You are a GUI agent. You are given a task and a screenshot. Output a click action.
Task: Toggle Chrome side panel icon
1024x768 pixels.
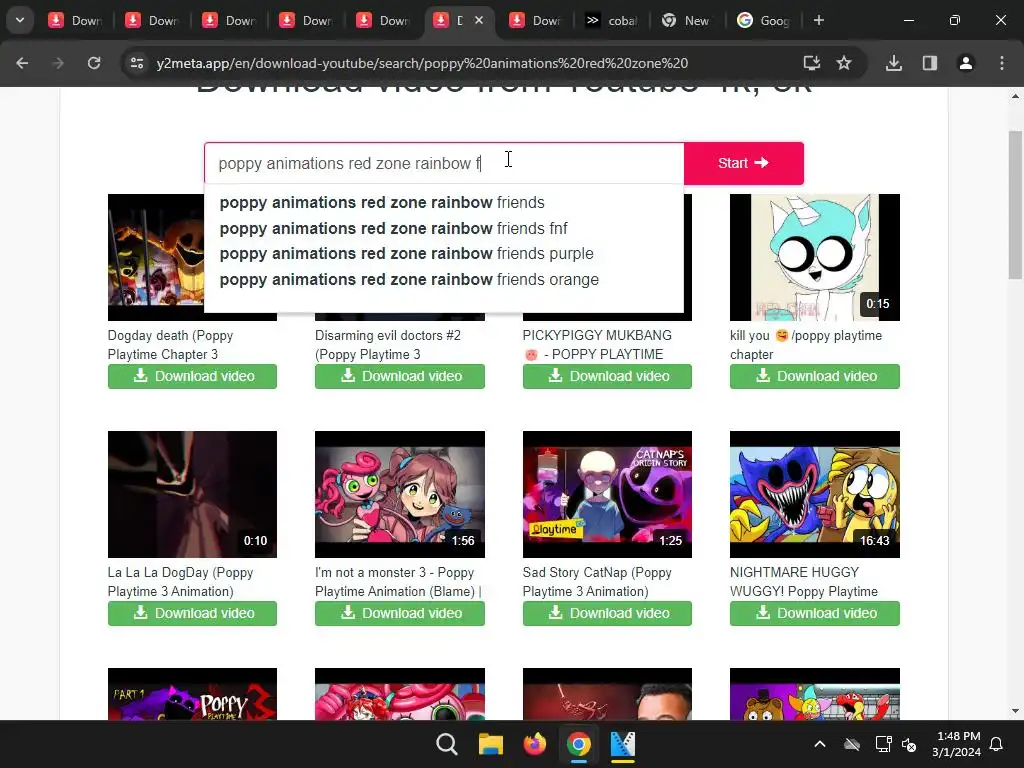click(930, 63)
